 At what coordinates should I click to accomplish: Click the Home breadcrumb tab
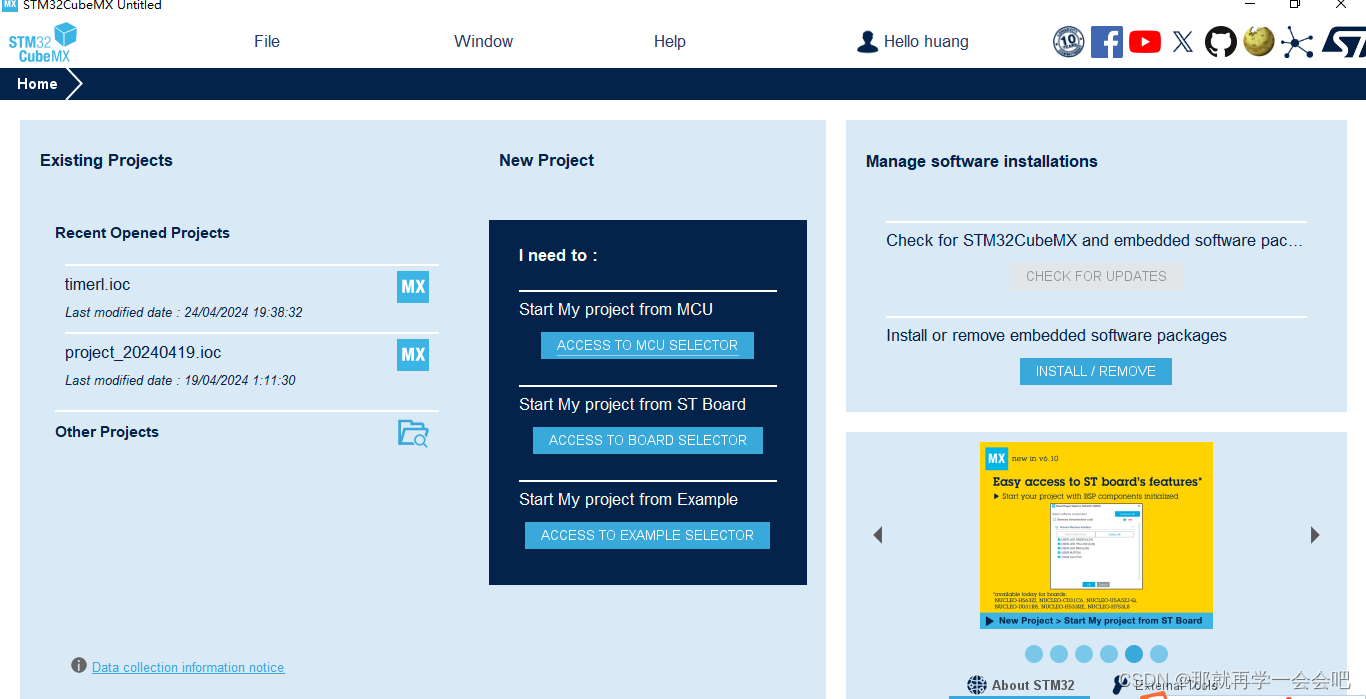37,84
